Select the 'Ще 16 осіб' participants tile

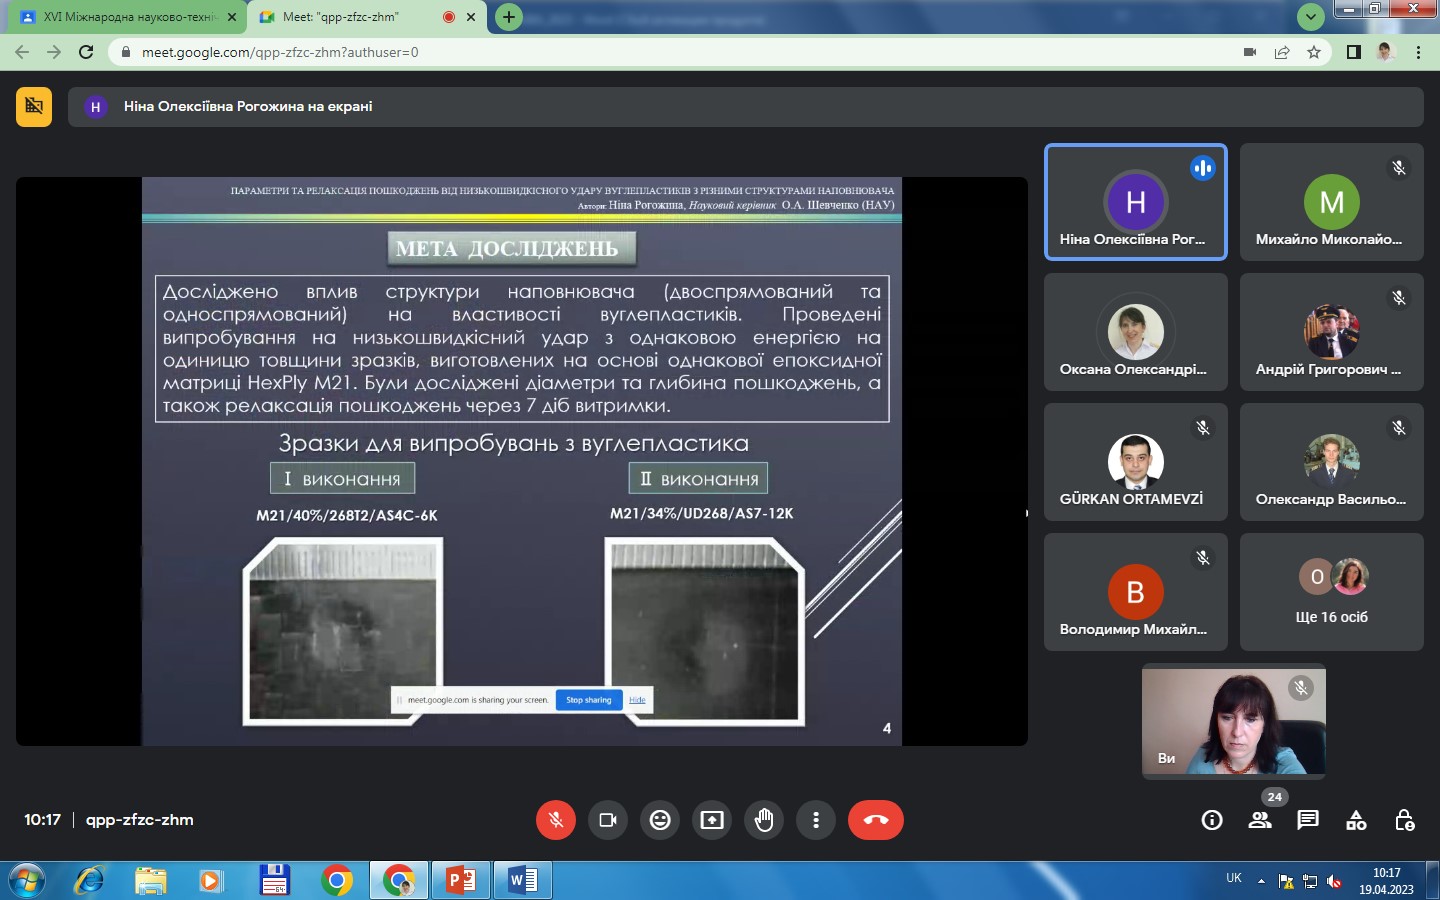click(1331, 592)
